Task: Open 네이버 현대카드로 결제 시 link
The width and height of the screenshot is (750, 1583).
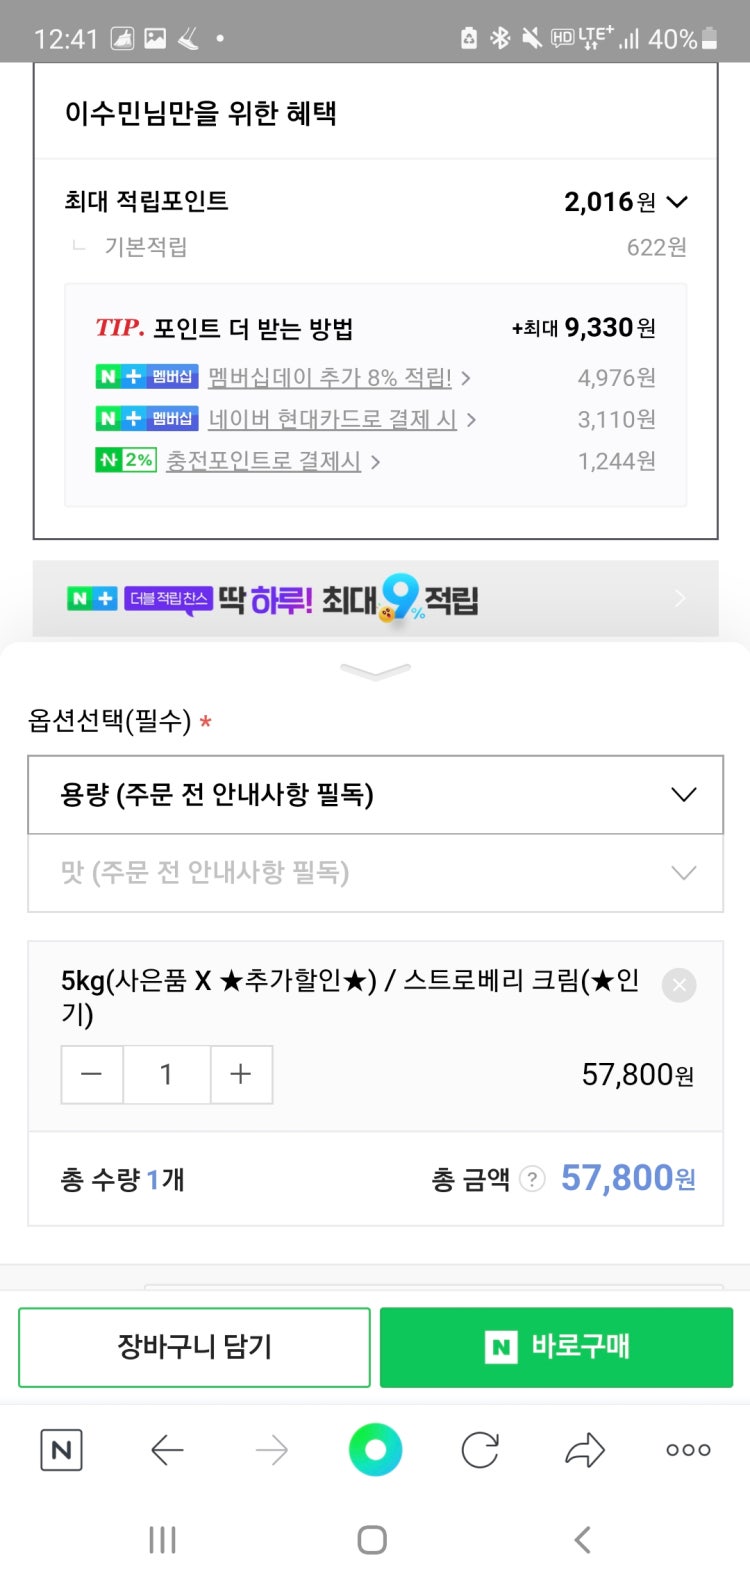Action: pyautogui.click(x=333, y=419)
